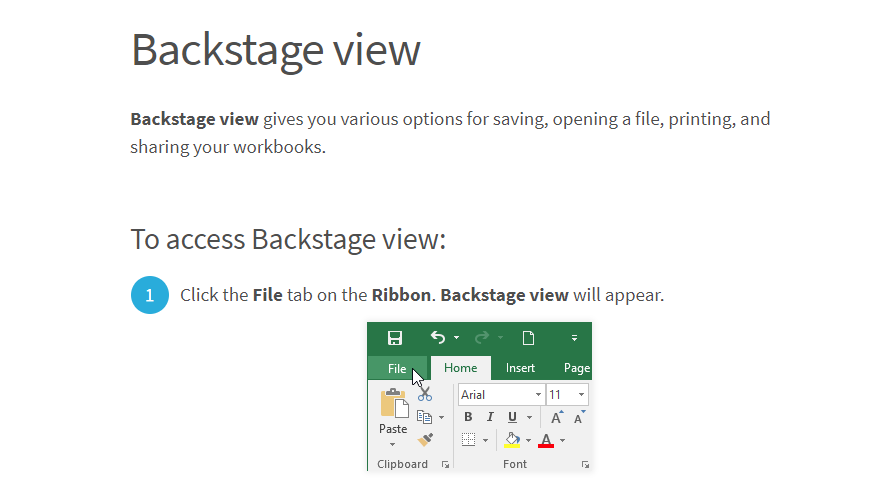Open the Clipboard dialog launcher
Image resolution: width=884 pixels, height=487 pixels.
[x=445, y=464]
